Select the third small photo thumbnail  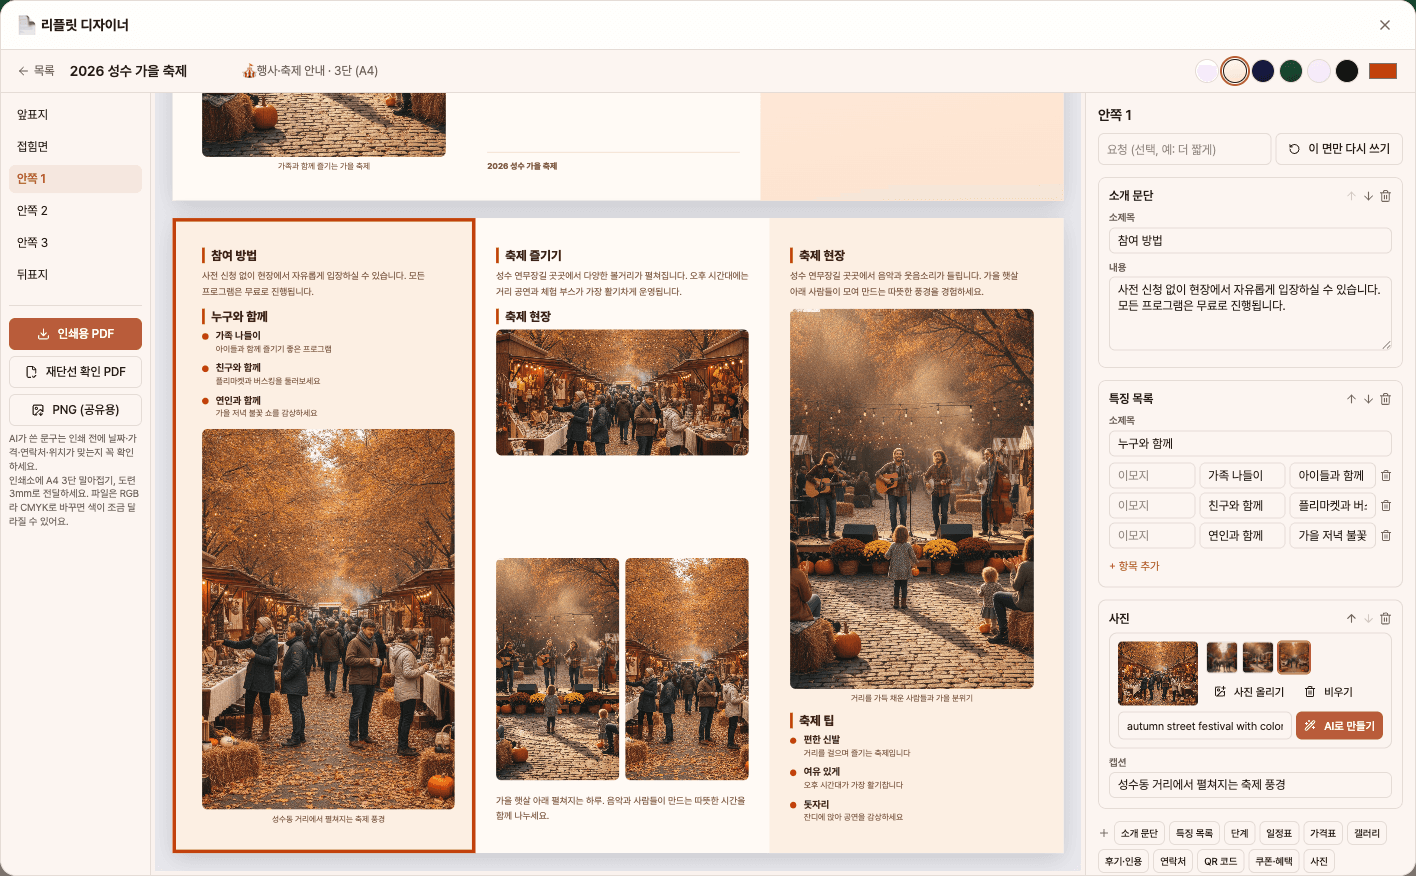click(x=1294, y=657)
